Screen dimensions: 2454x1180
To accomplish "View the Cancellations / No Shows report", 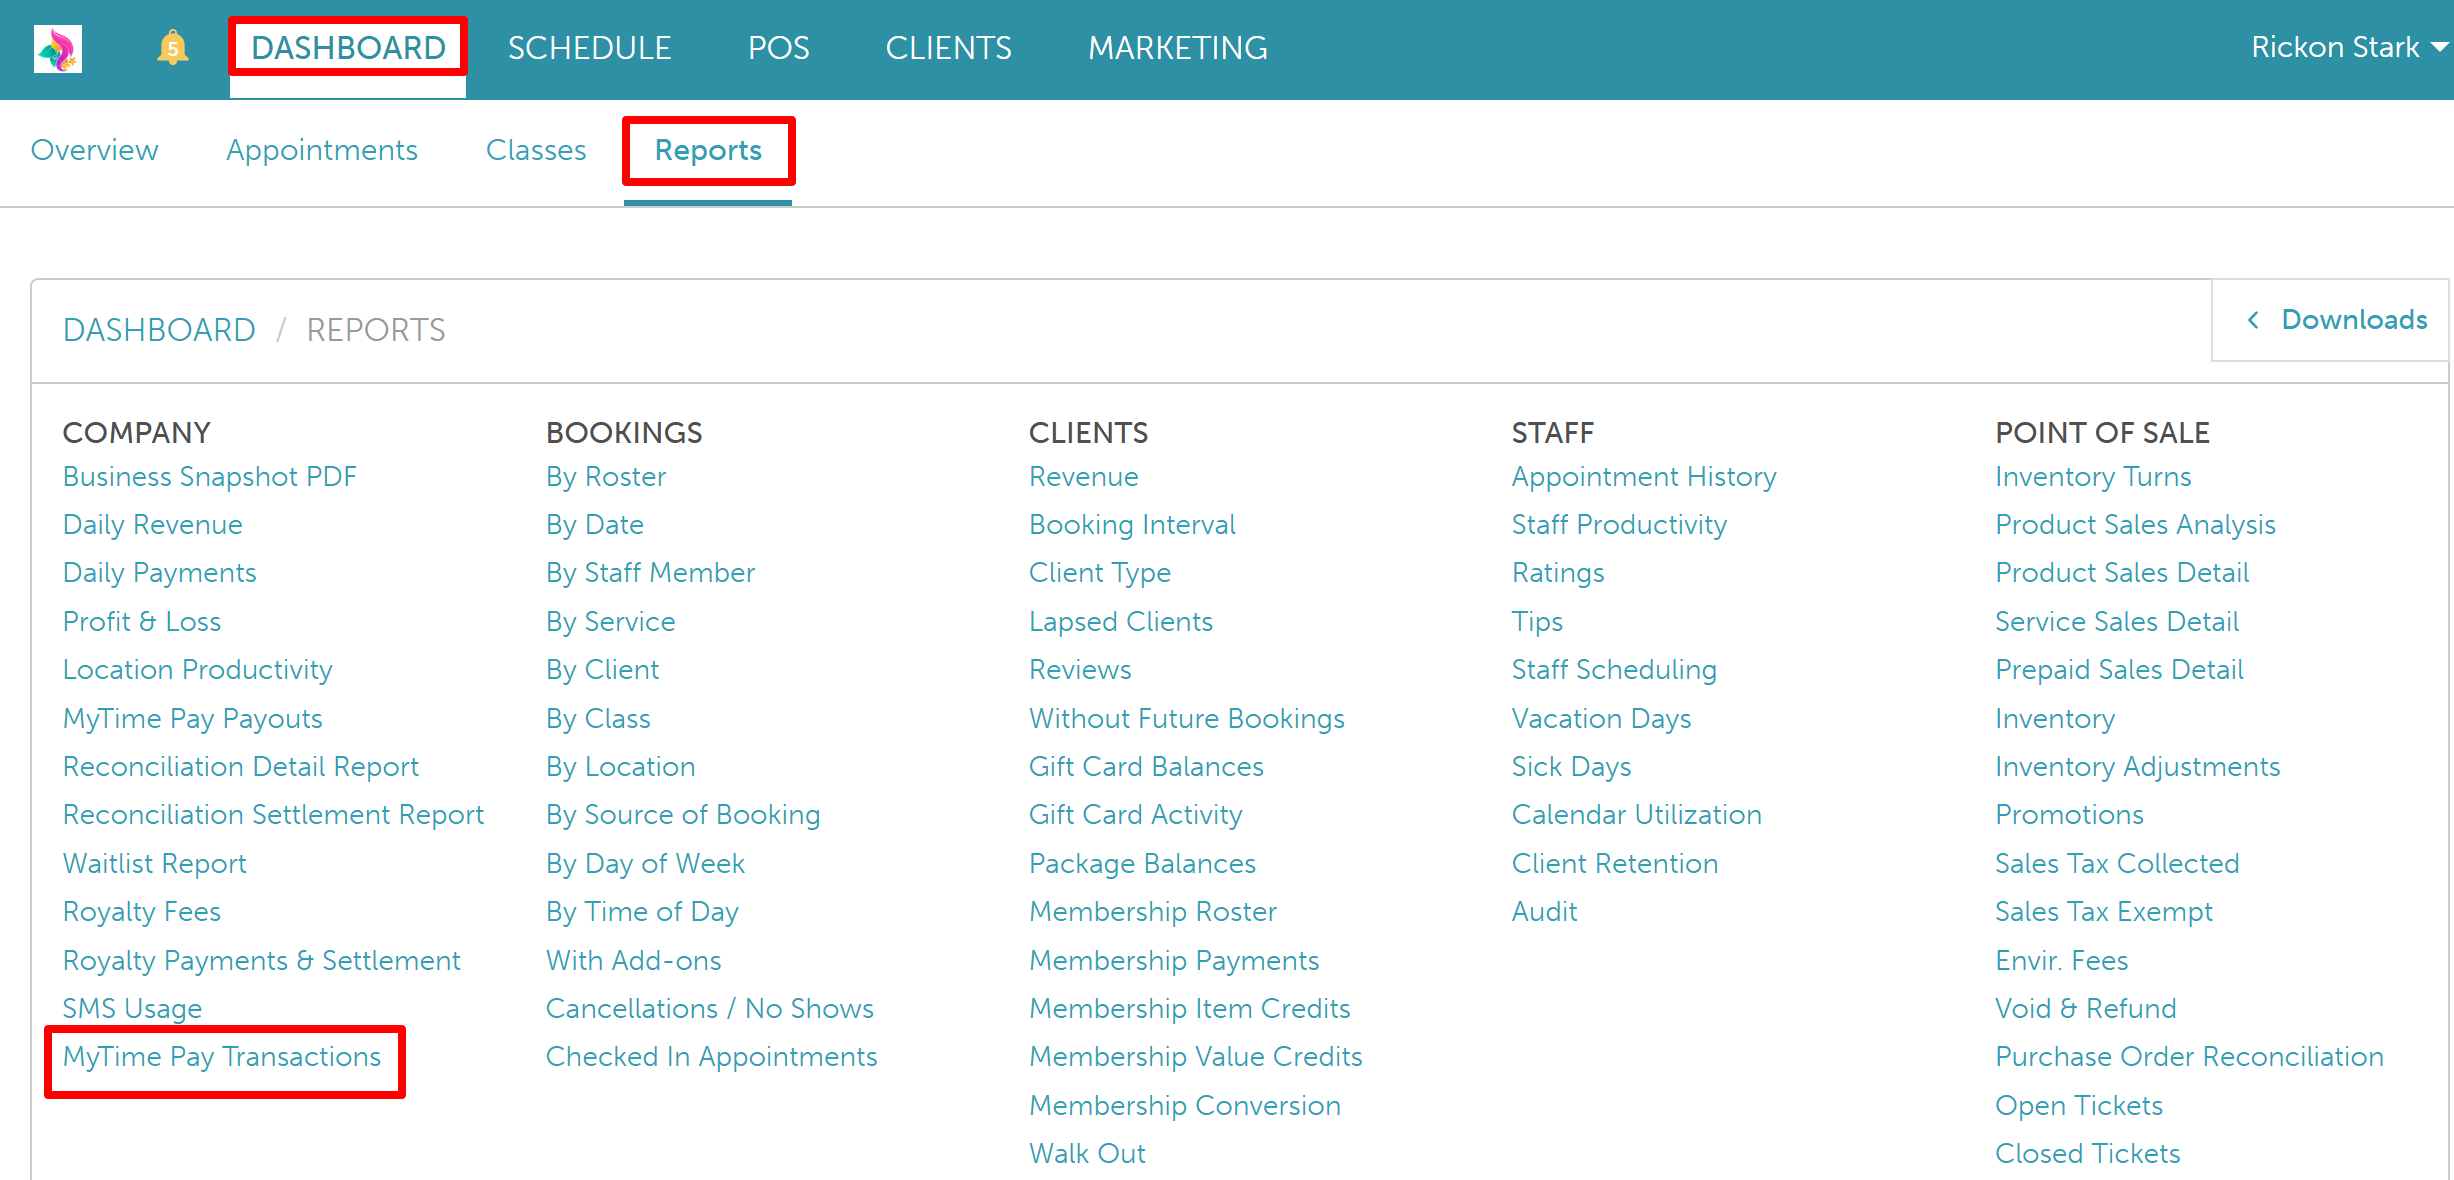I will (710, 1008).
